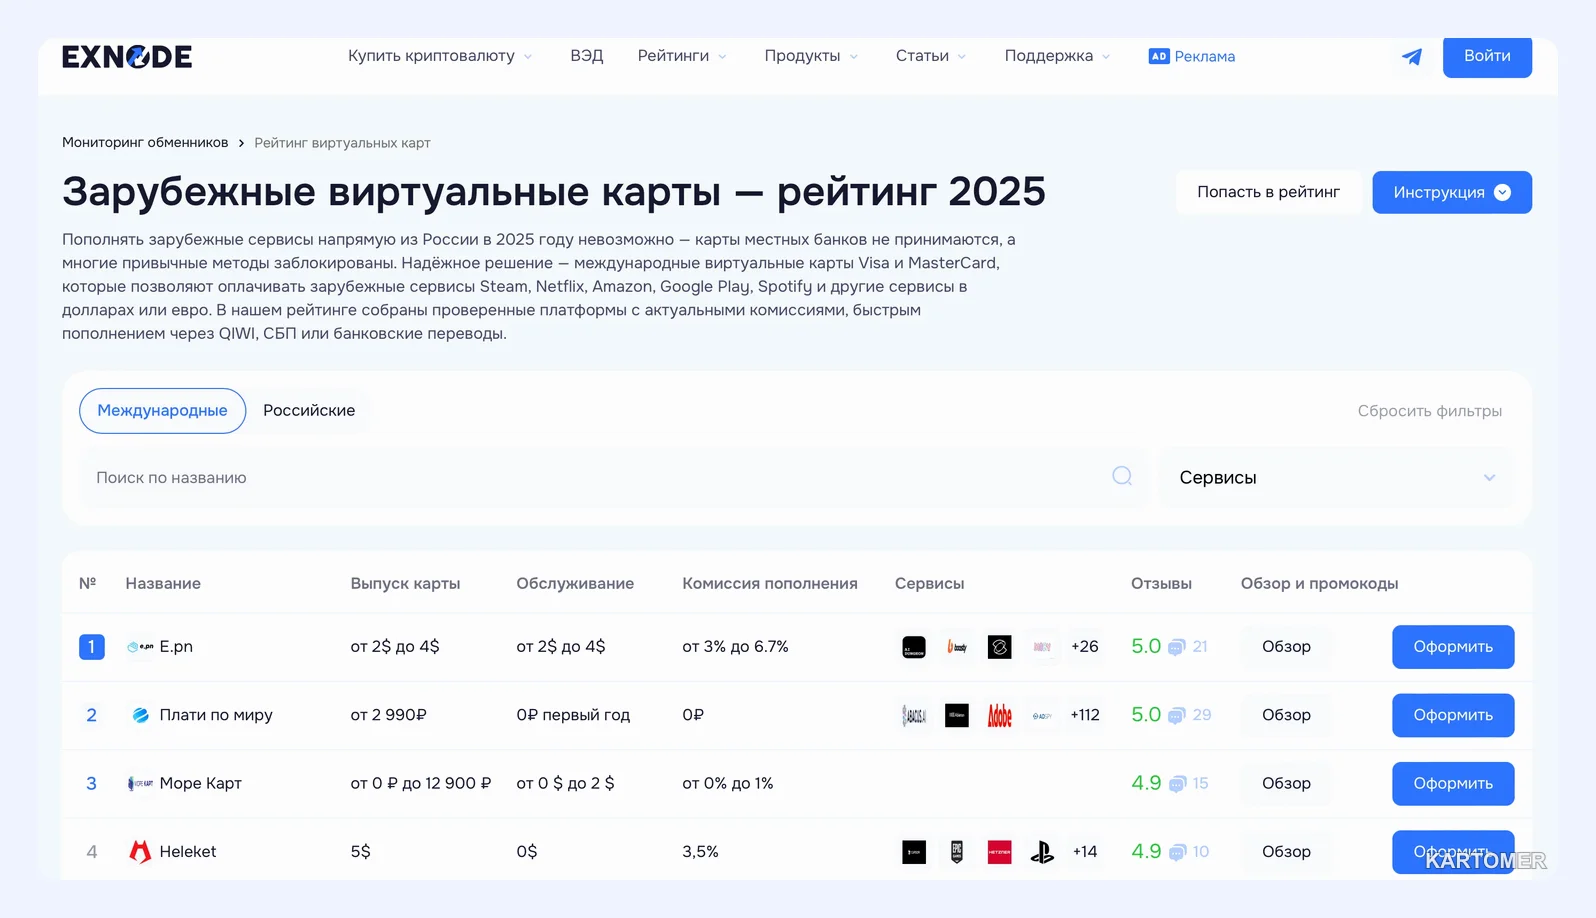1596x918 pixels.
Task: Expand the Продукты menu
Action: (811, 56)
